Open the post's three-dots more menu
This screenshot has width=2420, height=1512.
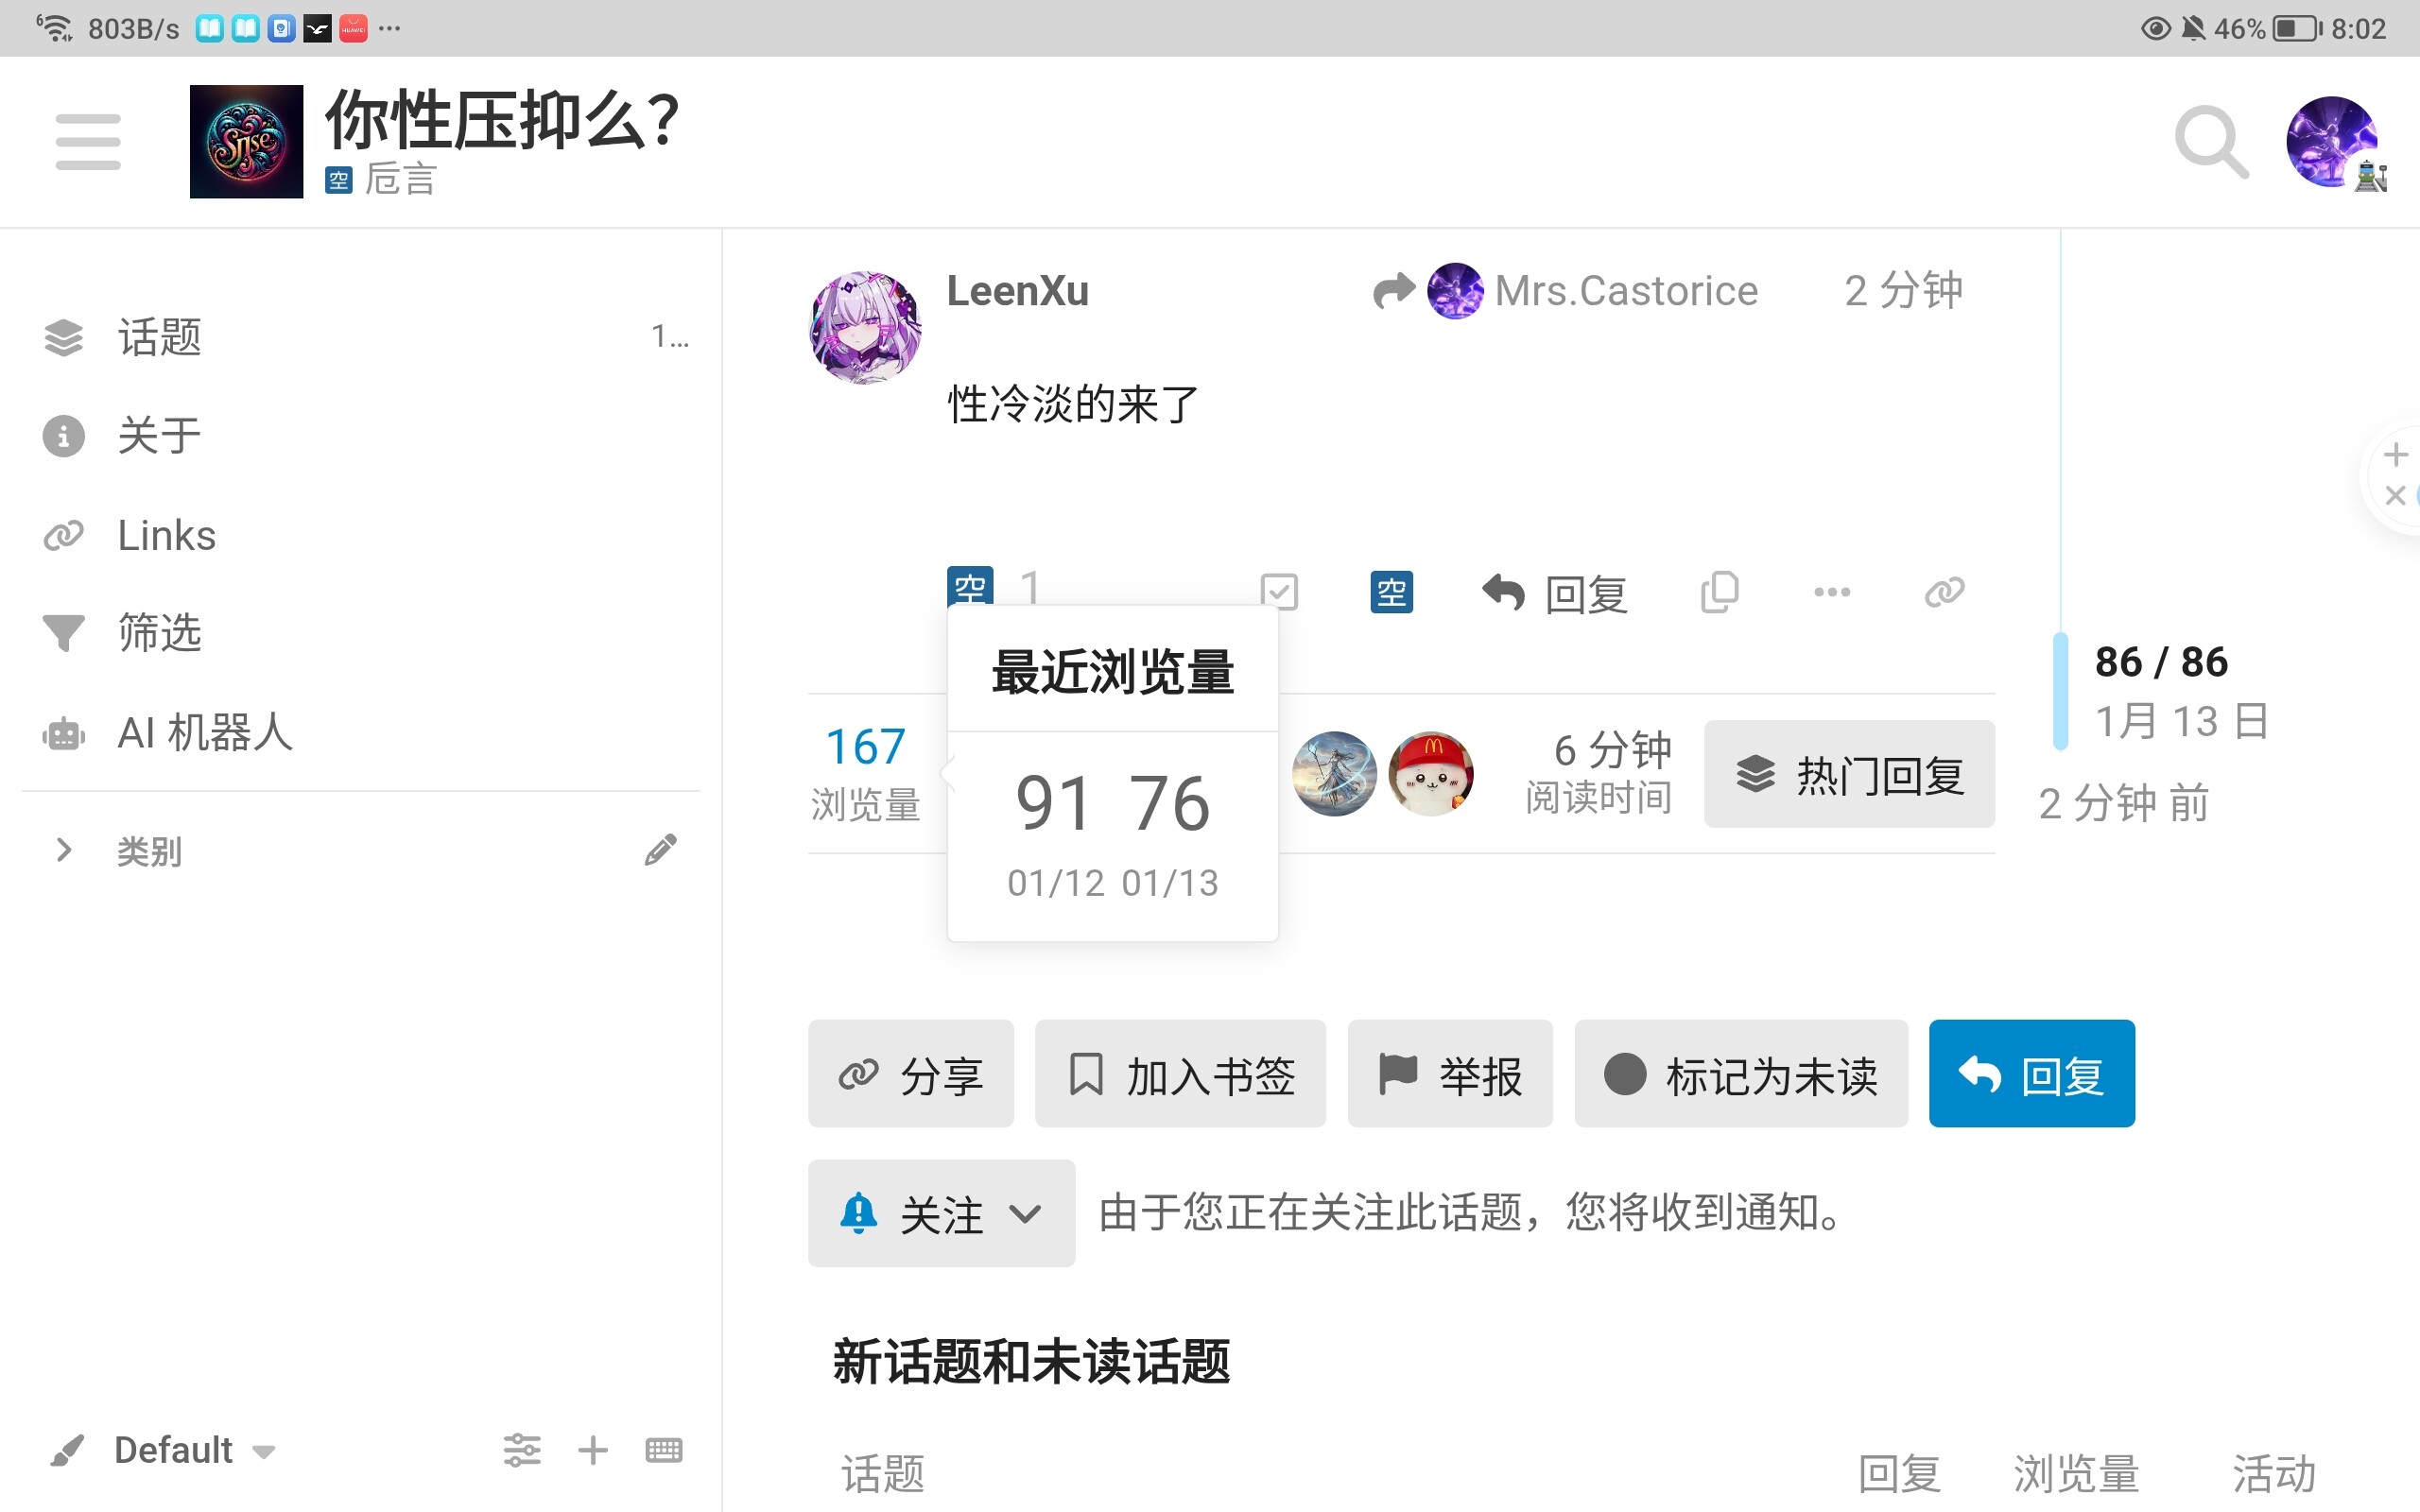click(x=1831, y=592)
